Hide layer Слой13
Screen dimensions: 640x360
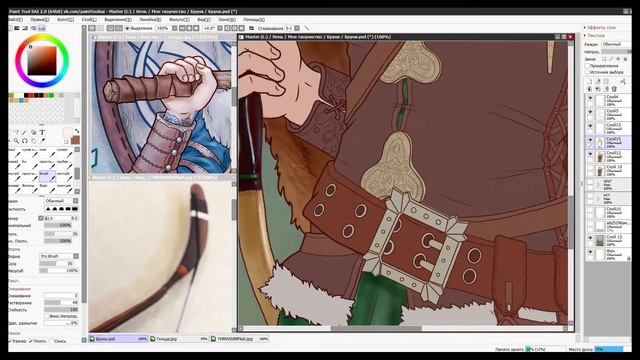[x=590, y=126]
